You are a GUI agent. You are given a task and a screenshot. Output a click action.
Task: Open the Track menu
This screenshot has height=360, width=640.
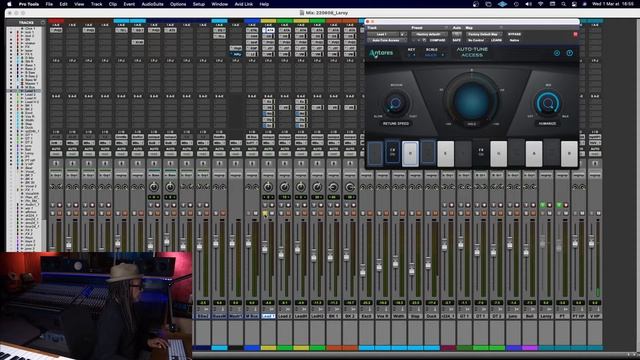96,4
